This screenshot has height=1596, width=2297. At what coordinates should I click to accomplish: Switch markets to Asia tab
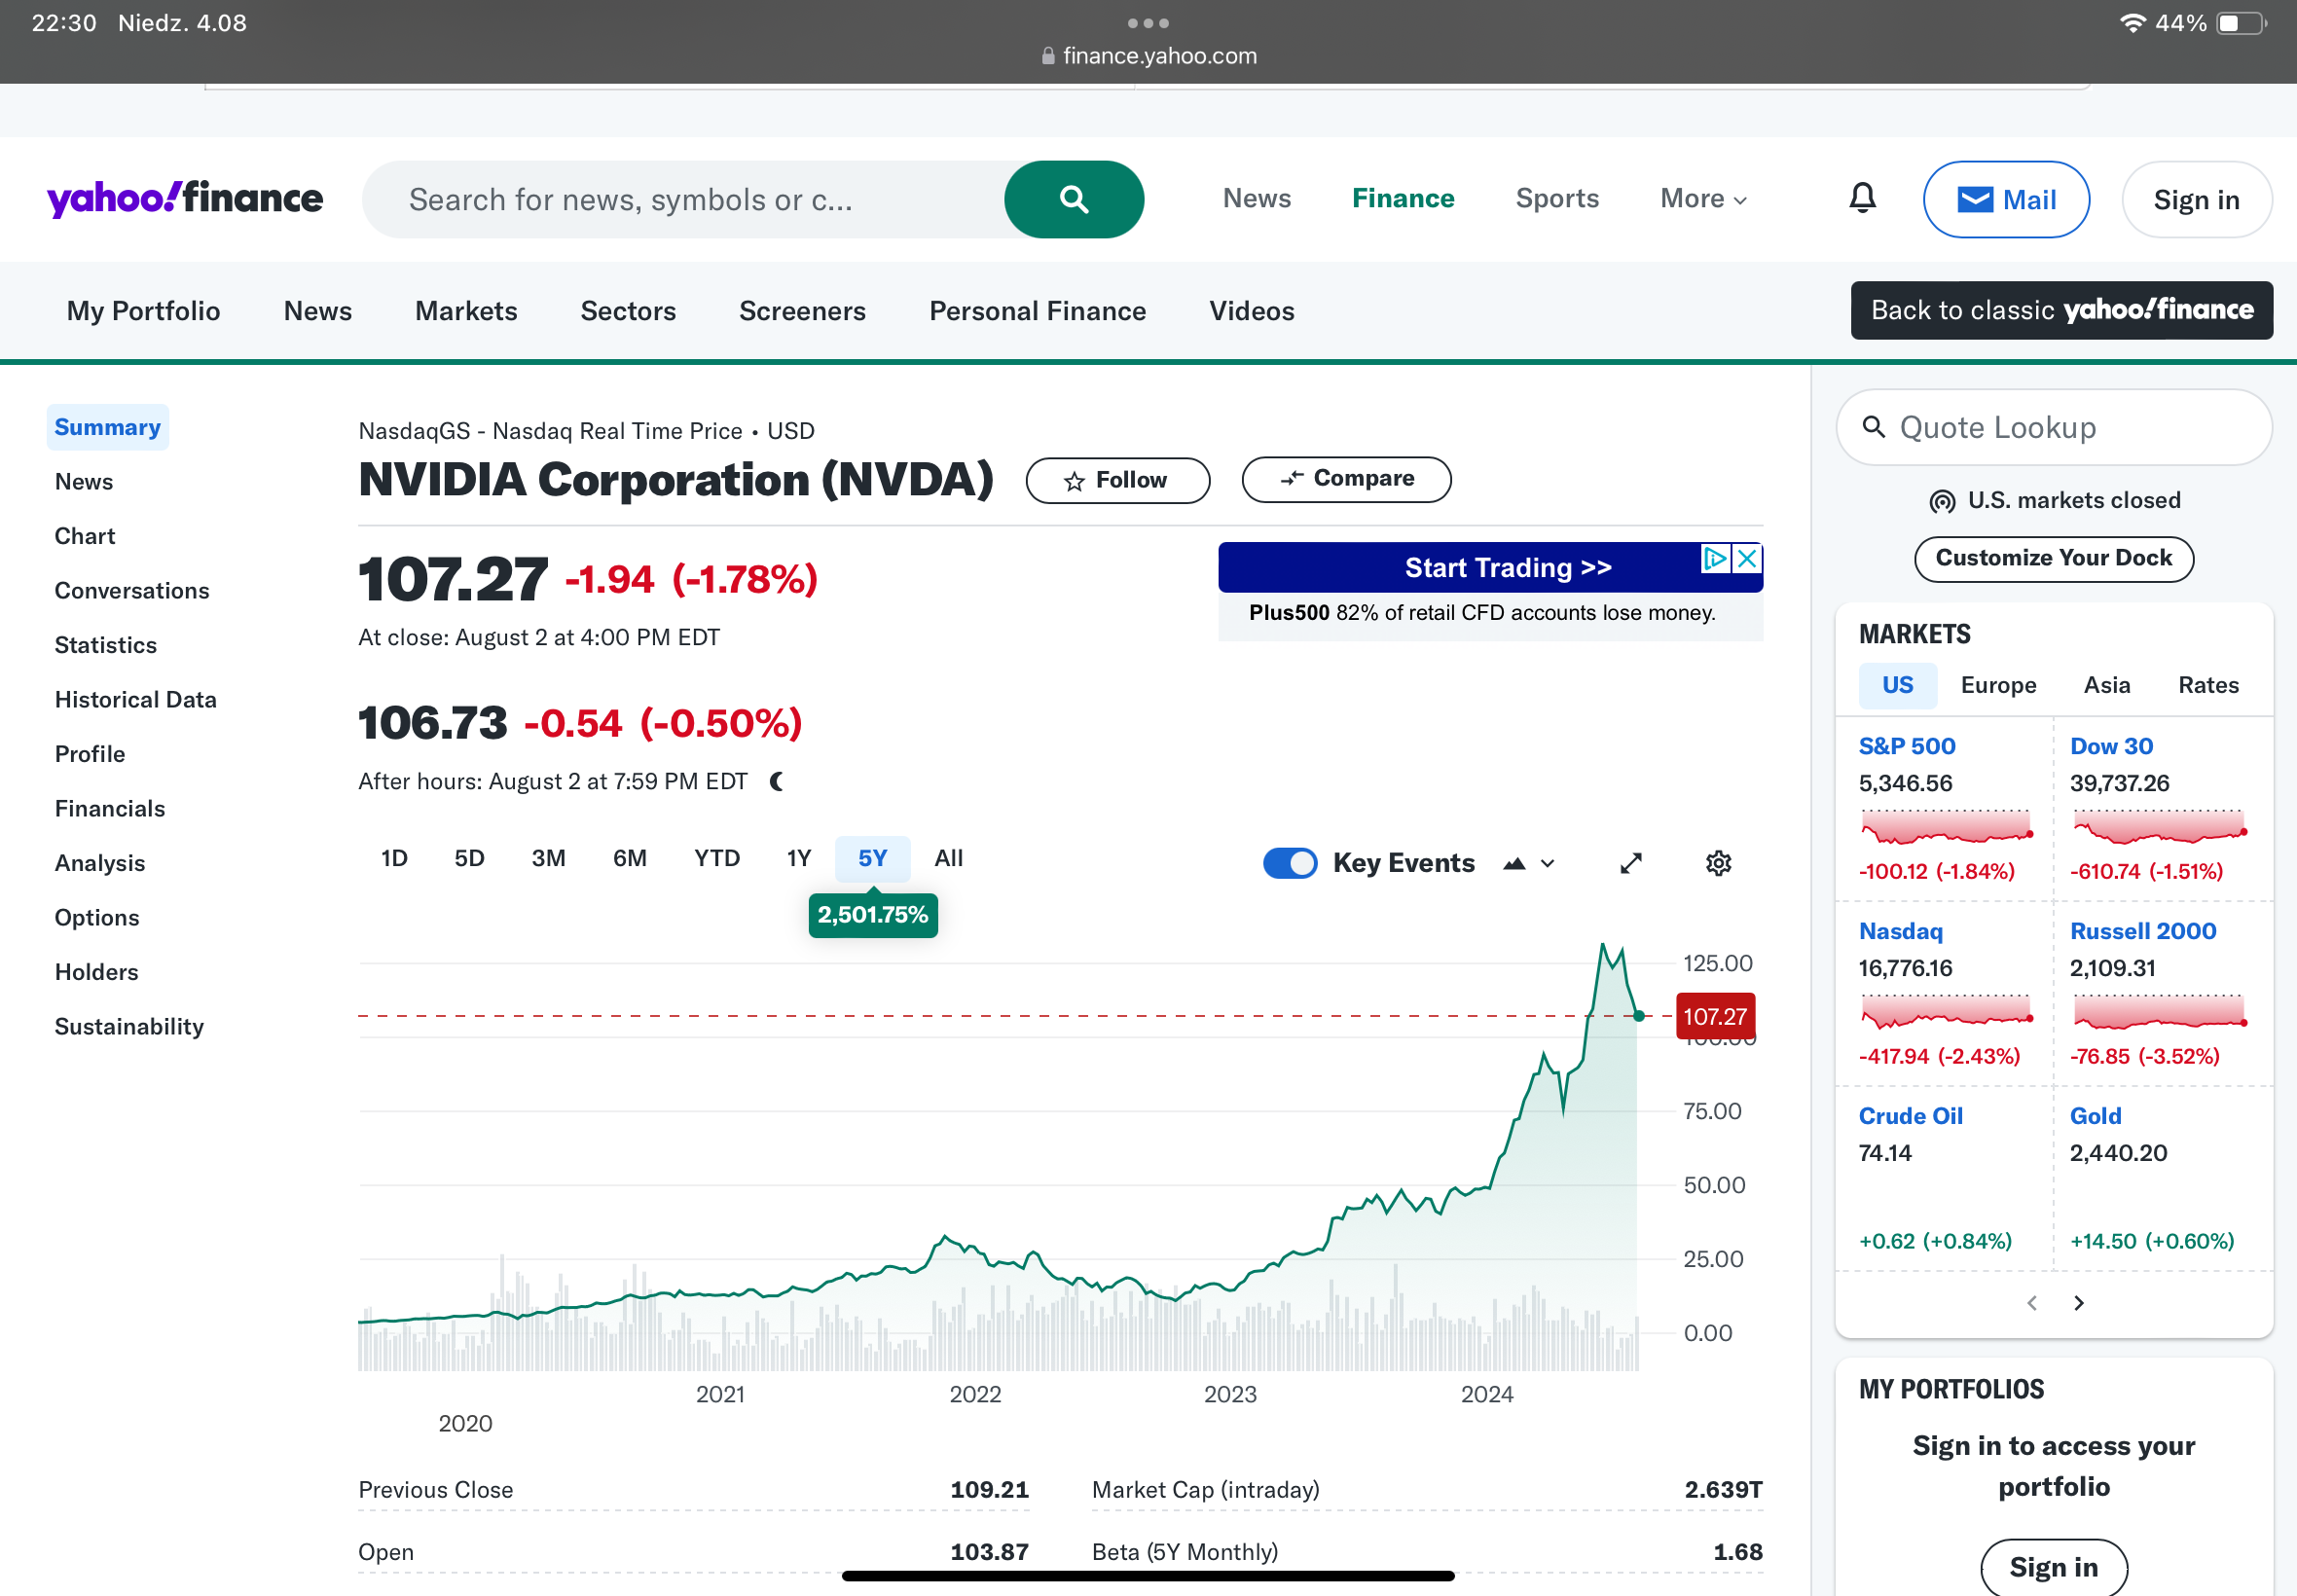[x=2106, y=685]
